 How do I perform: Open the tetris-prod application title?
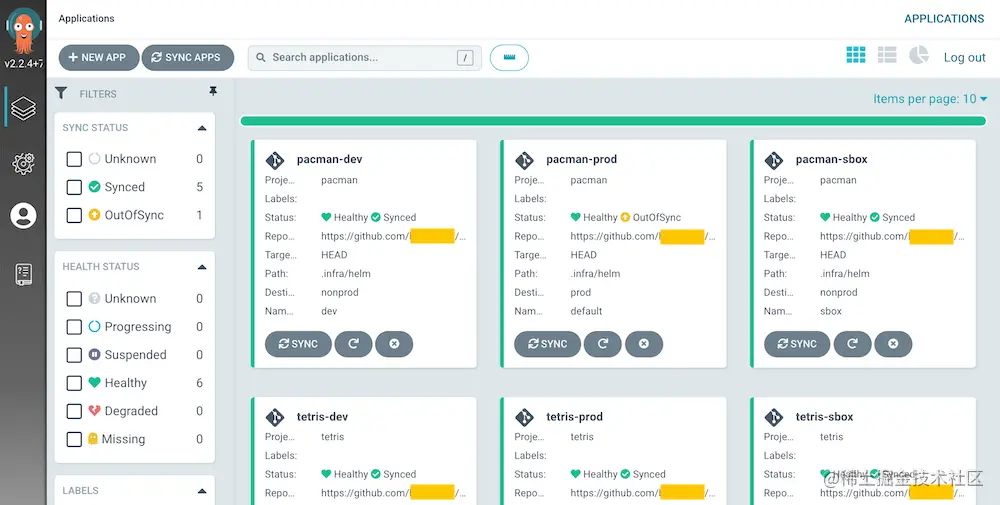coord(574,417)
